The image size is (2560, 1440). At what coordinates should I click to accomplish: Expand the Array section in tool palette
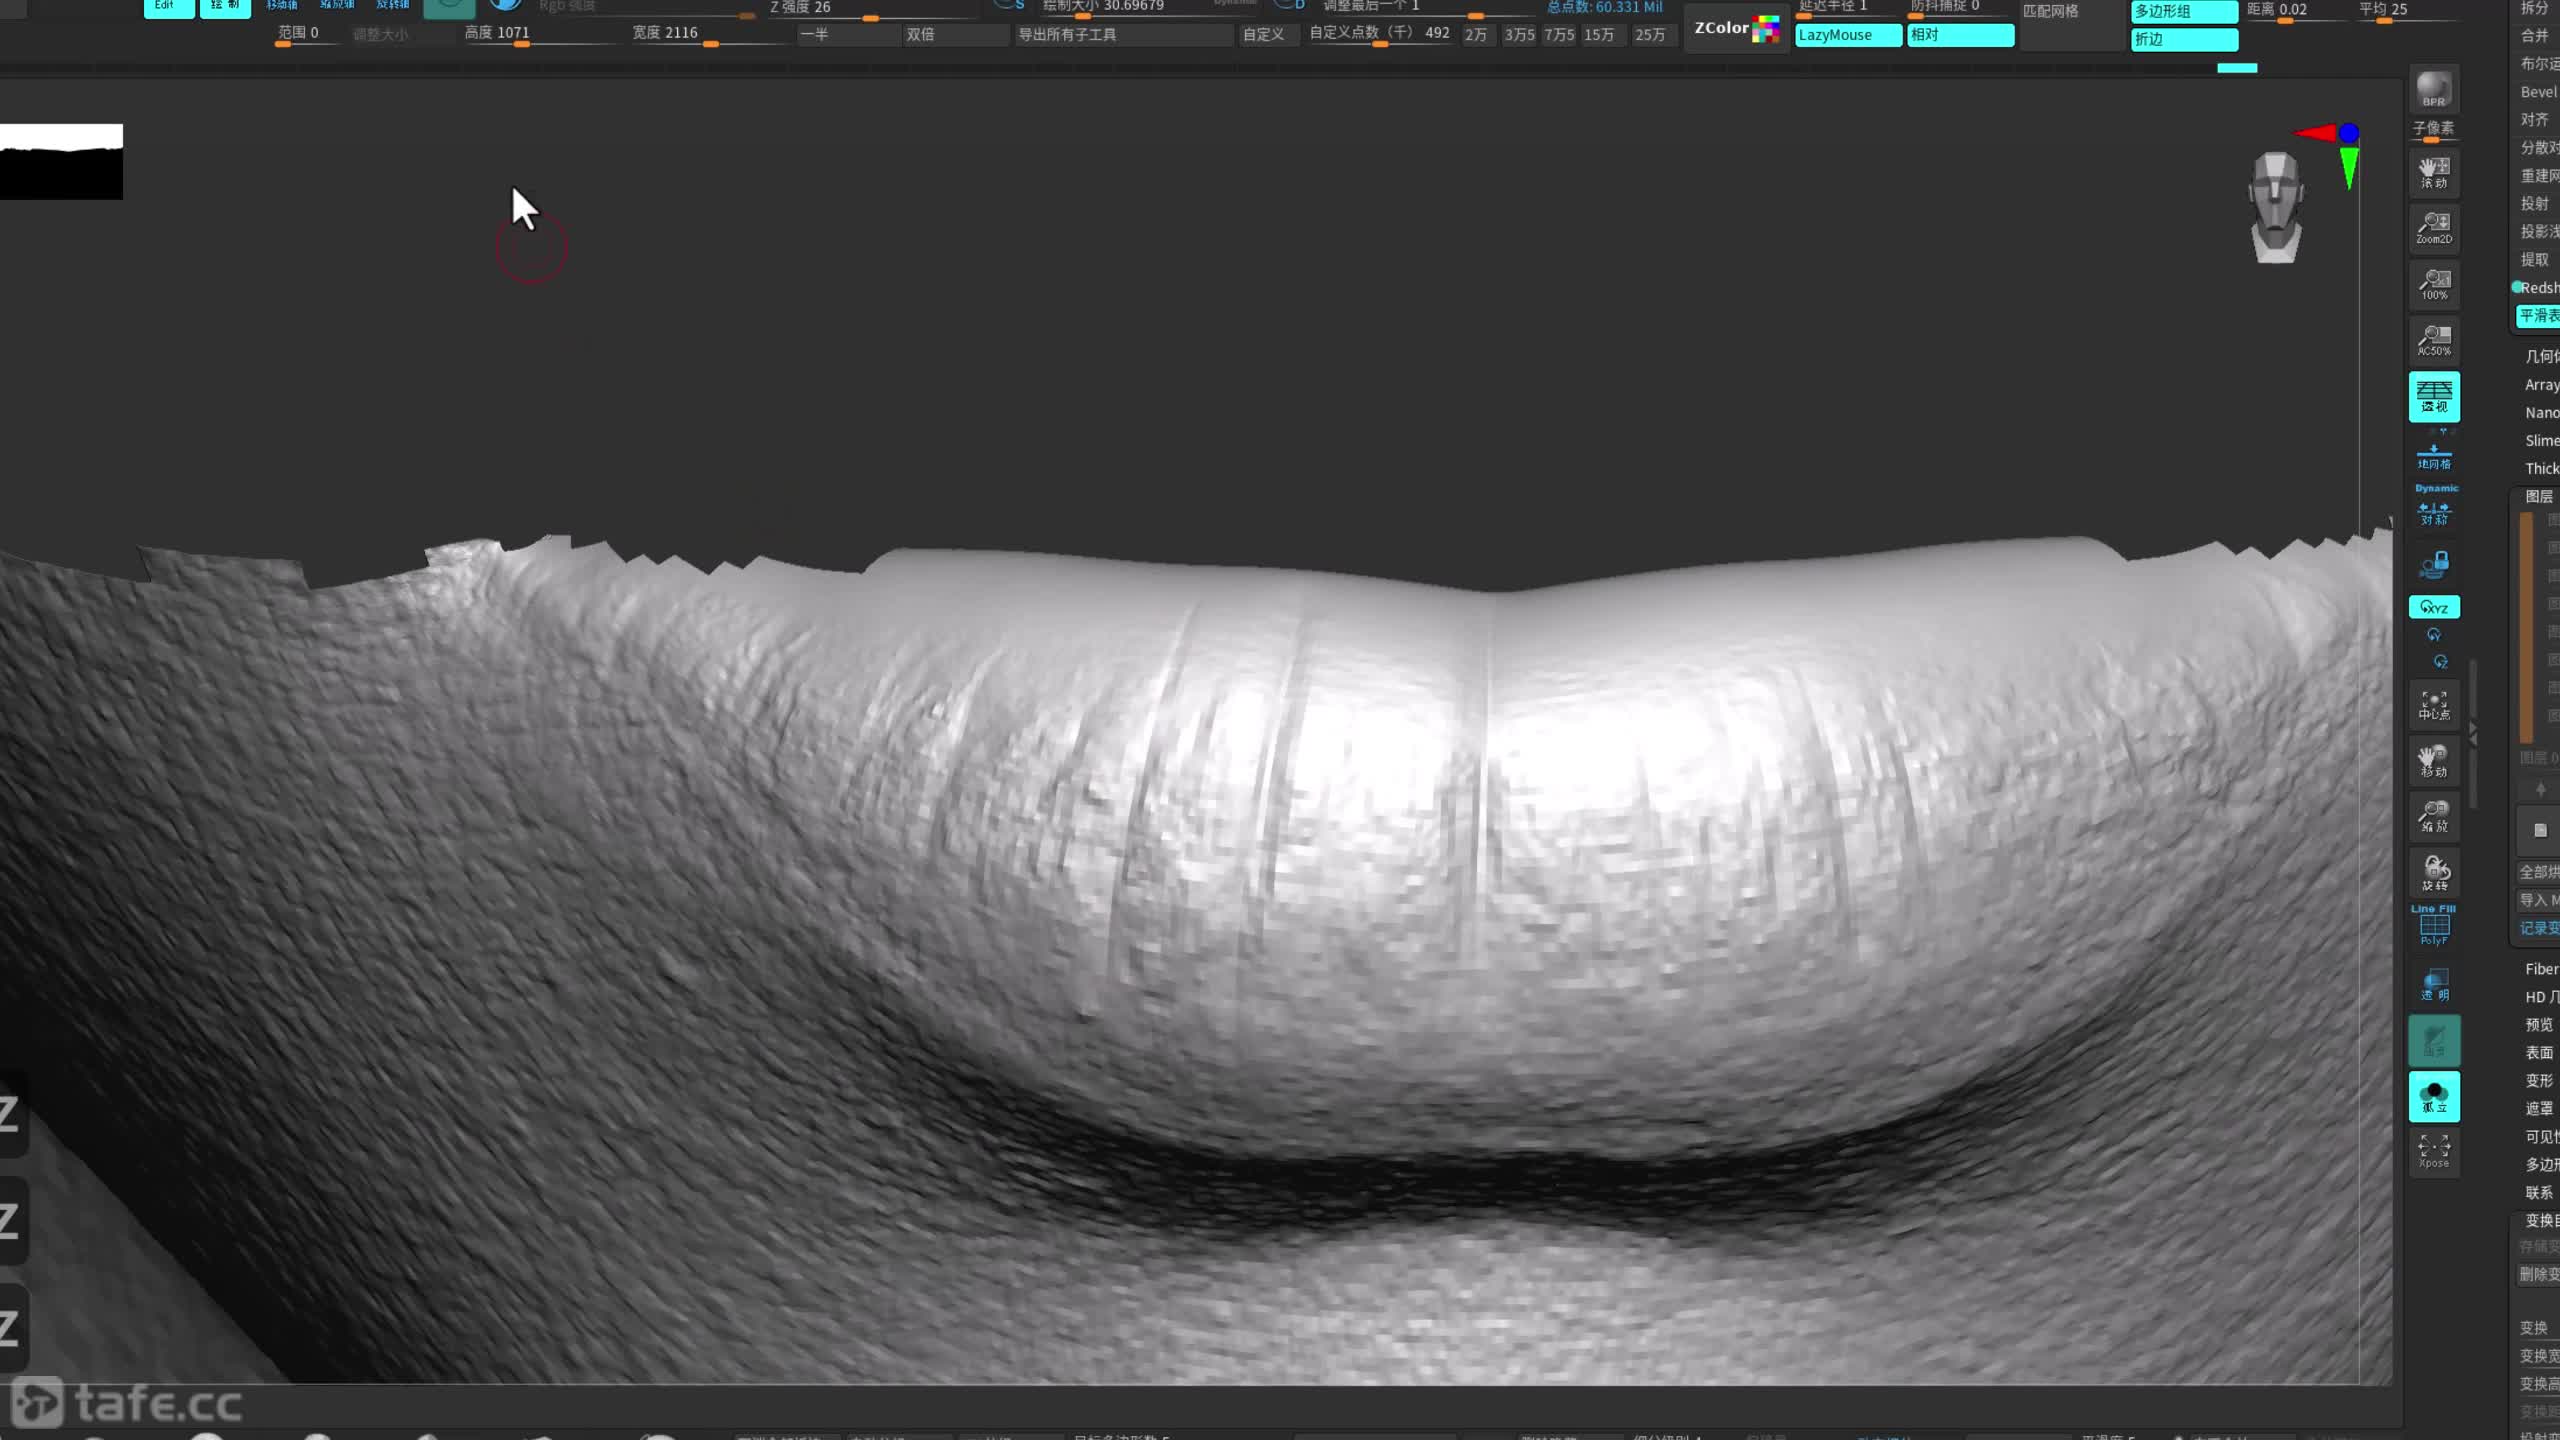2541,385
